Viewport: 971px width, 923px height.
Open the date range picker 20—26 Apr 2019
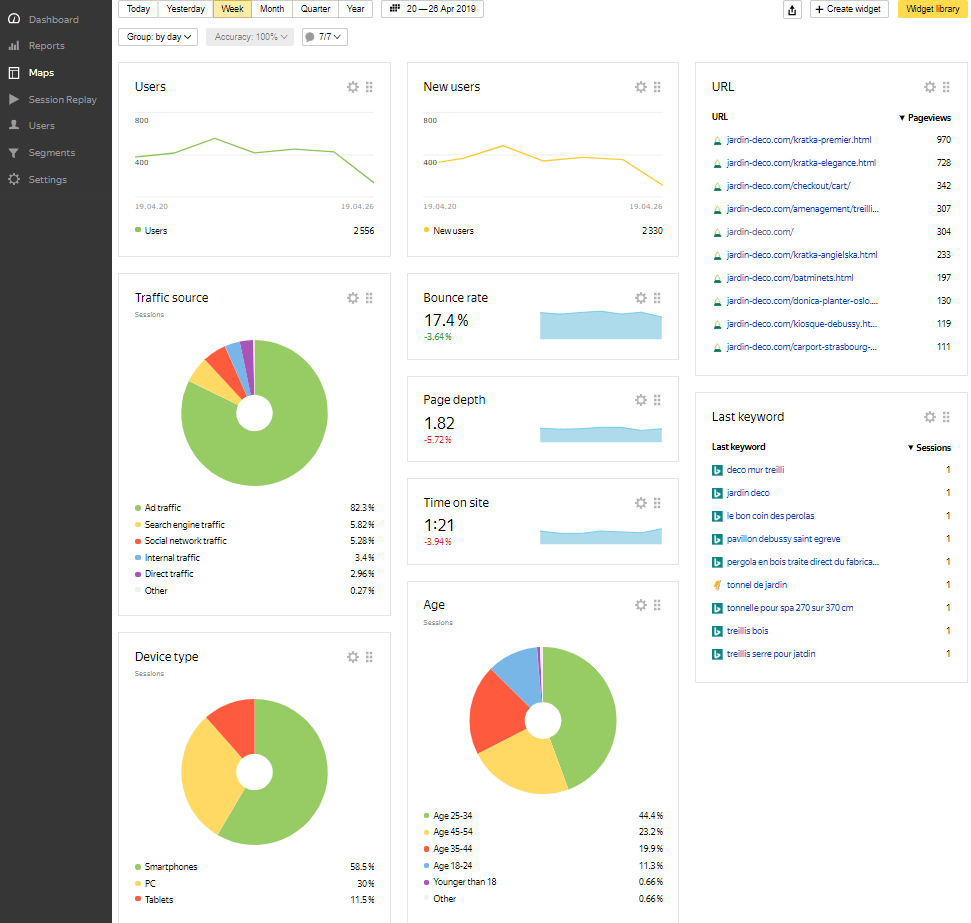[432, 9]
